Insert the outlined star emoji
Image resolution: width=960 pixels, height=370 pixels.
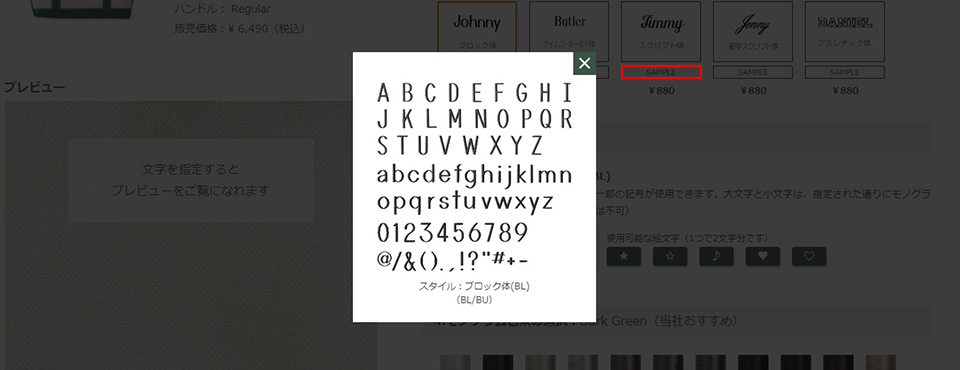point(670,257)
